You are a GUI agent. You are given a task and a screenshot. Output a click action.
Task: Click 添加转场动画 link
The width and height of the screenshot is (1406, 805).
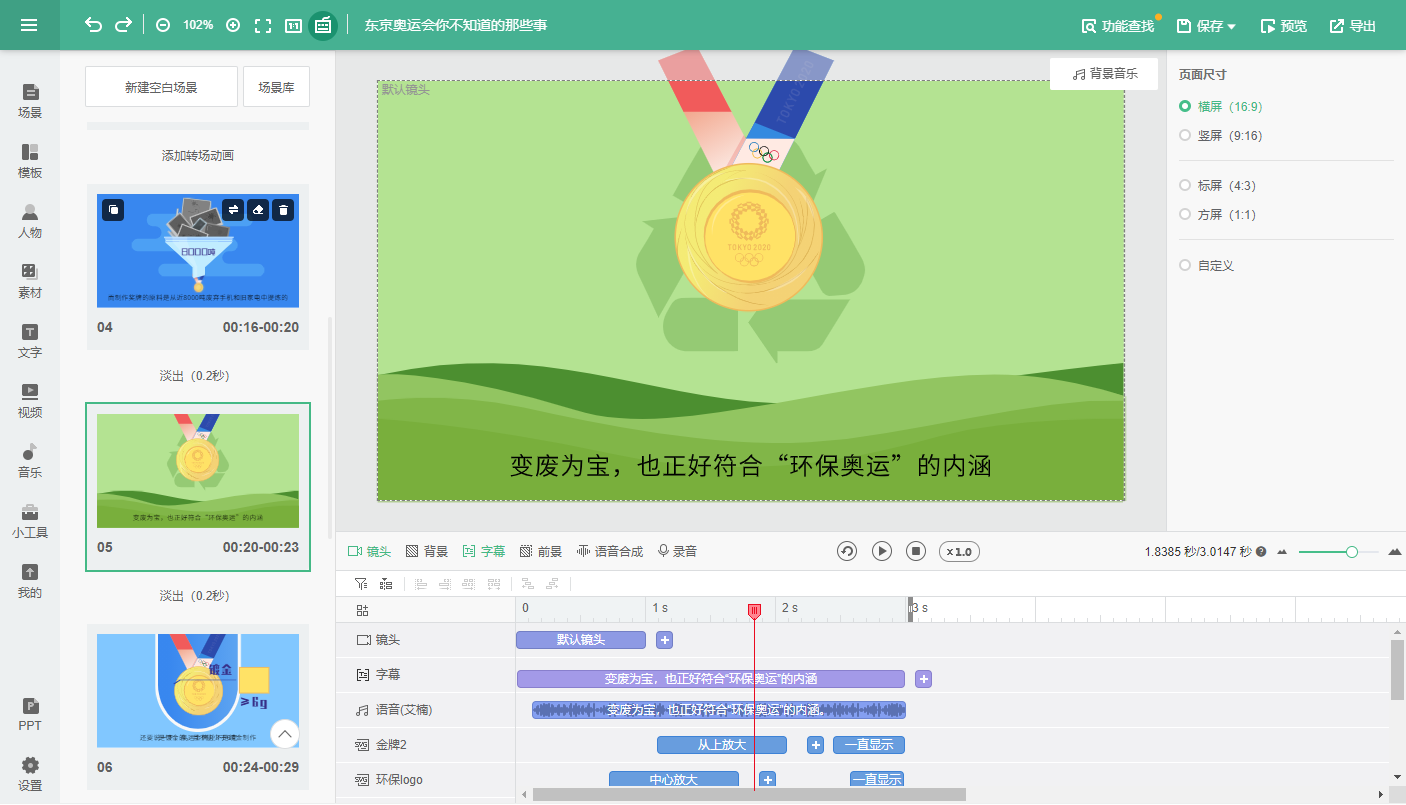tap(198, 155)
